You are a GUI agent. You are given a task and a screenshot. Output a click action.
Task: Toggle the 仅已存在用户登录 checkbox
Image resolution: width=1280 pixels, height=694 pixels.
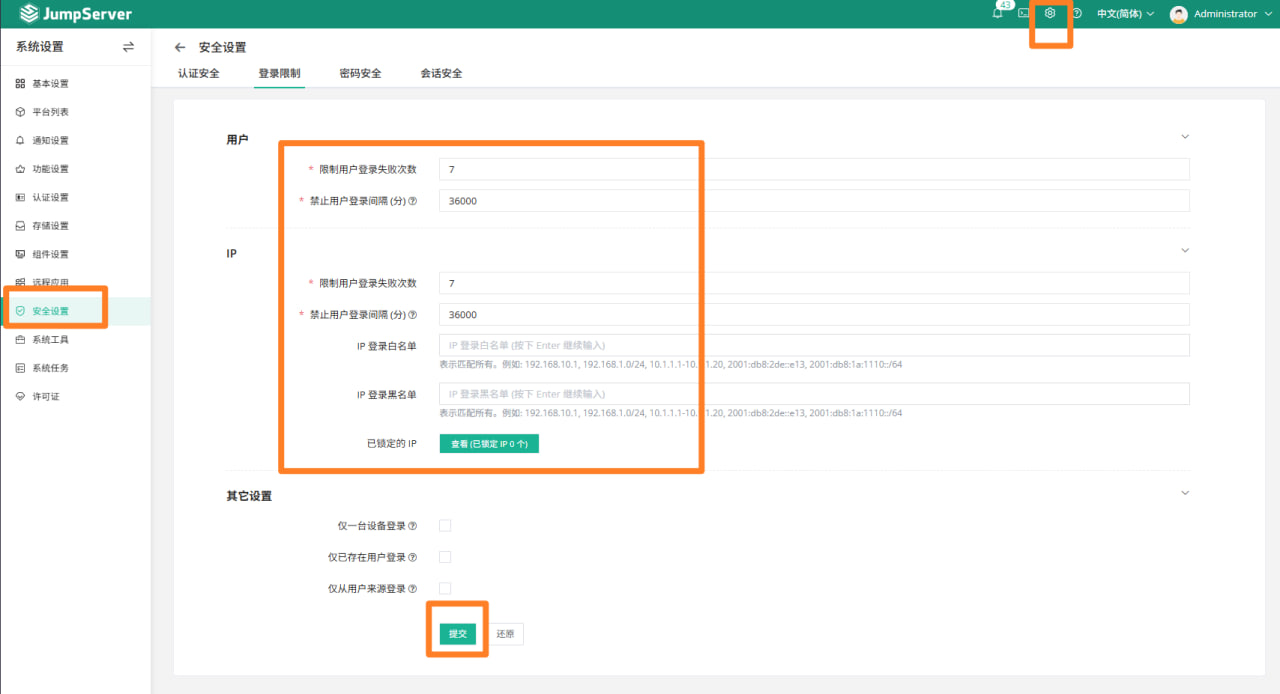(x=445, y=557)
